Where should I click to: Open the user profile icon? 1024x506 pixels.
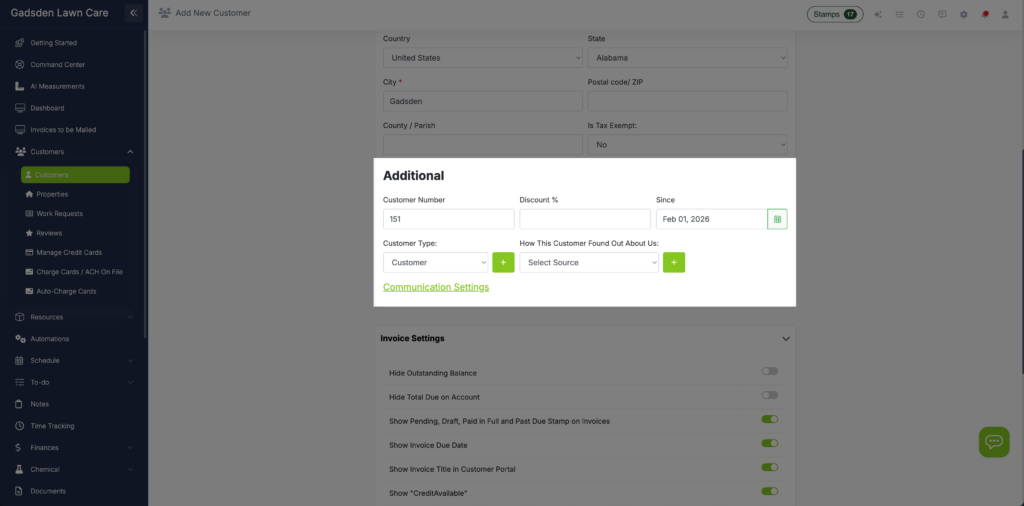point(1005,14)
